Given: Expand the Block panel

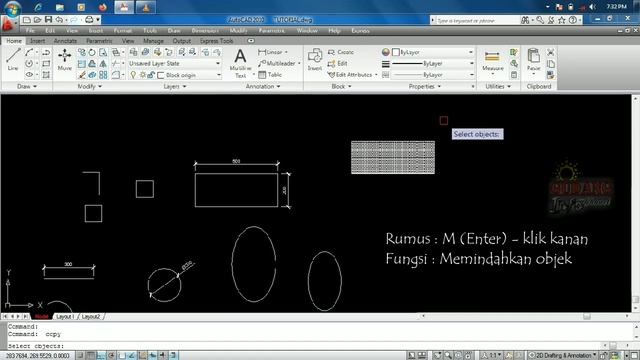Looking at the screenshot, I should click(x=341, y=87).
